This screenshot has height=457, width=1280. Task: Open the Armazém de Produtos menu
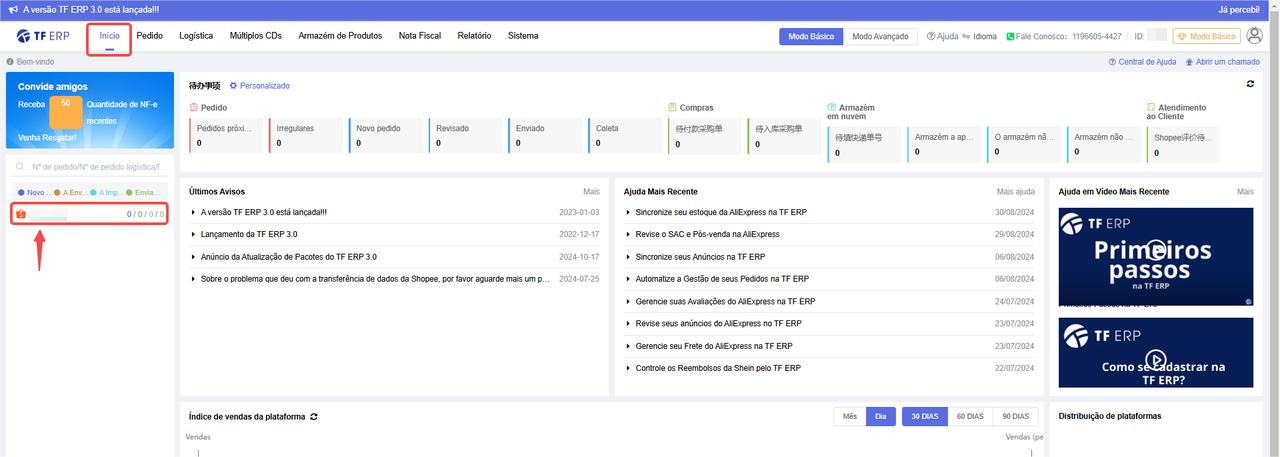point(340,36)
